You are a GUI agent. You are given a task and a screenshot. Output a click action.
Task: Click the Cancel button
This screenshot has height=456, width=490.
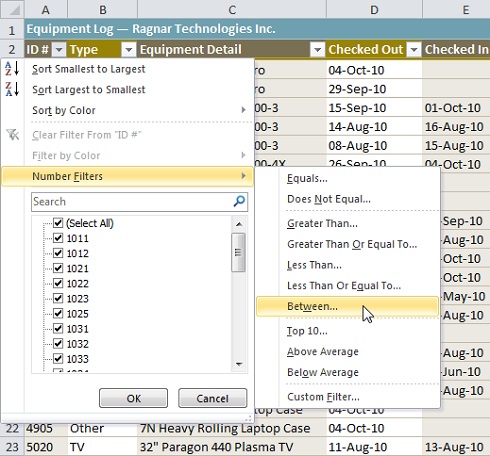pos(212,398)
